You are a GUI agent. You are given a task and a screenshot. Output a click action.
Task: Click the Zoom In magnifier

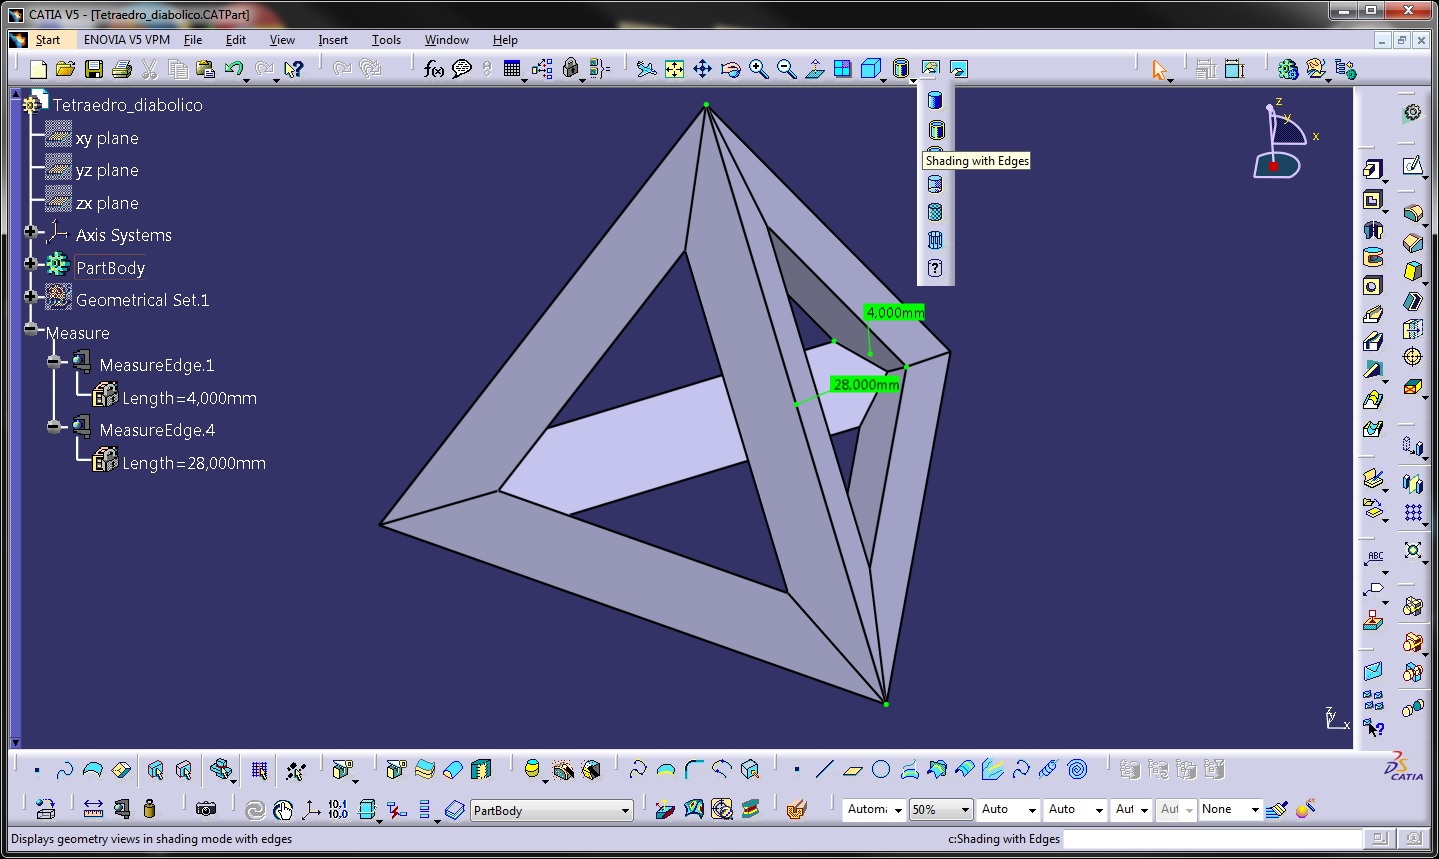759,69
